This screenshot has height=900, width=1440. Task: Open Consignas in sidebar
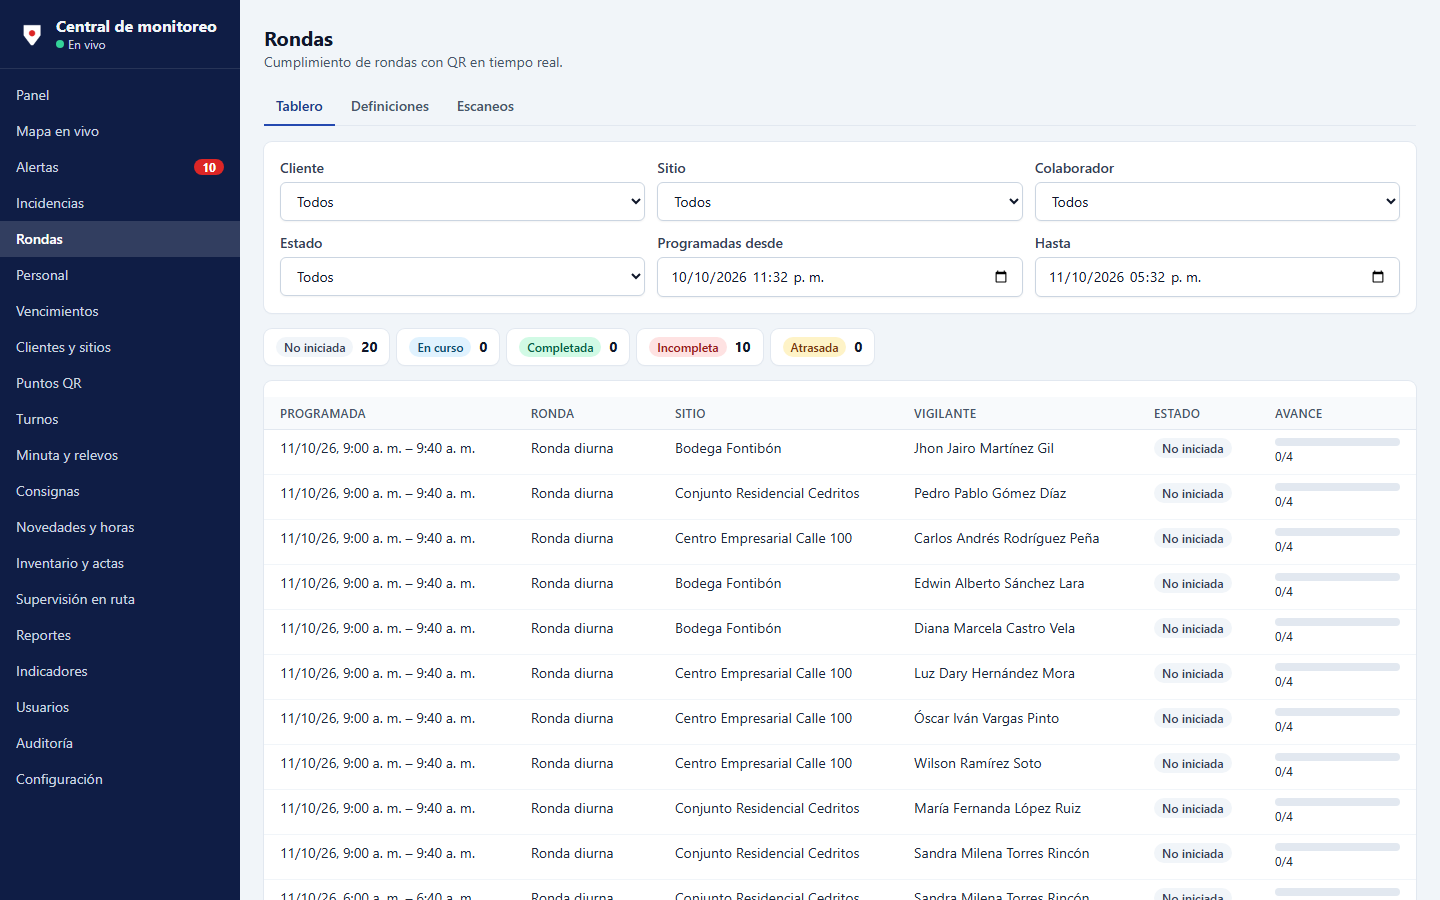click(120, 491)
